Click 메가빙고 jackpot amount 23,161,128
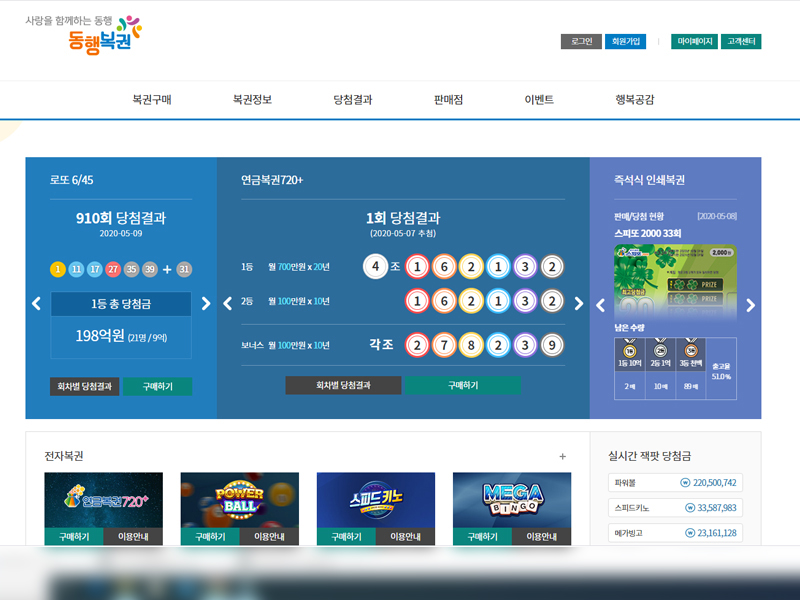 click(x=717, y=533)
